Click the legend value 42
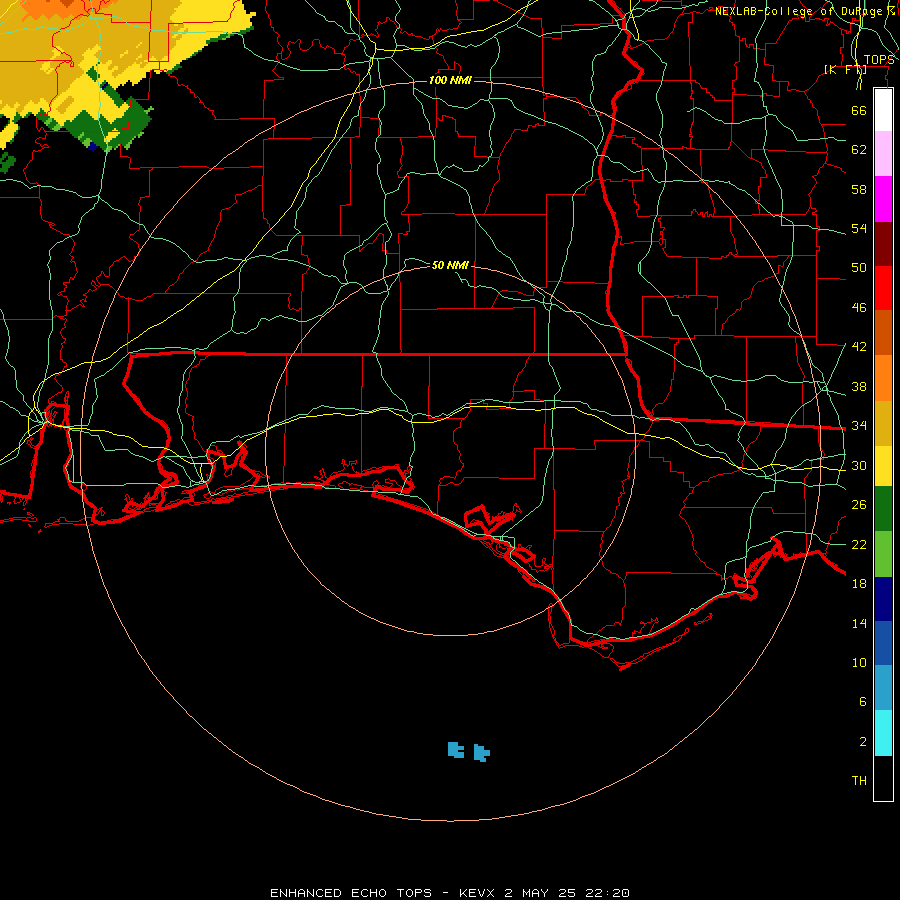The width and height of the screenshot is (900, 900). [x=859, y=347]
